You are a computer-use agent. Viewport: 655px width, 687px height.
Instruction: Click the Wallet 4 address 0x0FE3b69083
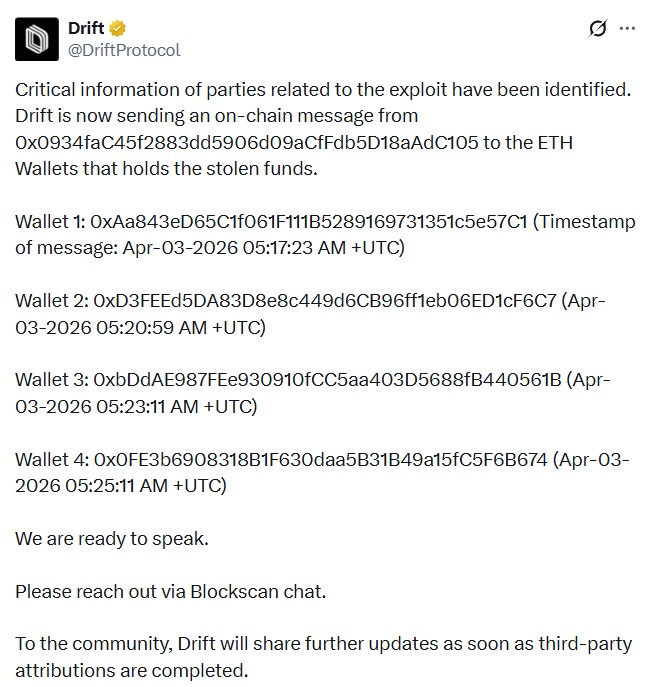pos(320,459)
